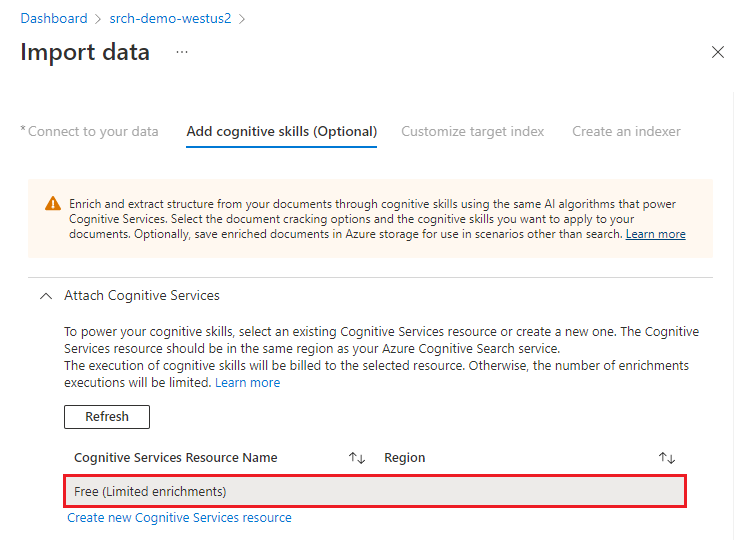Image resolution: width=734 pixels, height=540 pixels.
Task: Click the warning triangle icon
Action: tap(53, 203)
